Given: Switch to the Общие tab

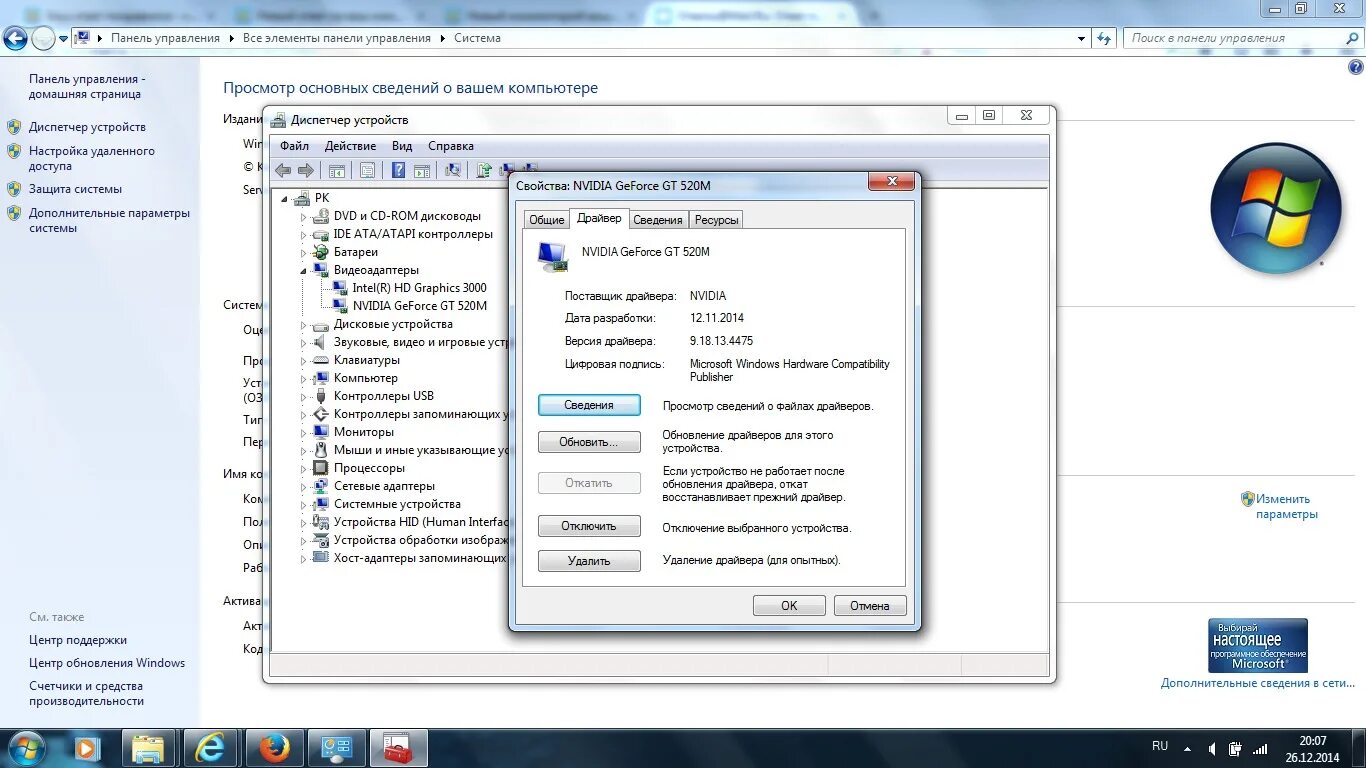Looking at the screenshot, I should (x=547, y=220).
